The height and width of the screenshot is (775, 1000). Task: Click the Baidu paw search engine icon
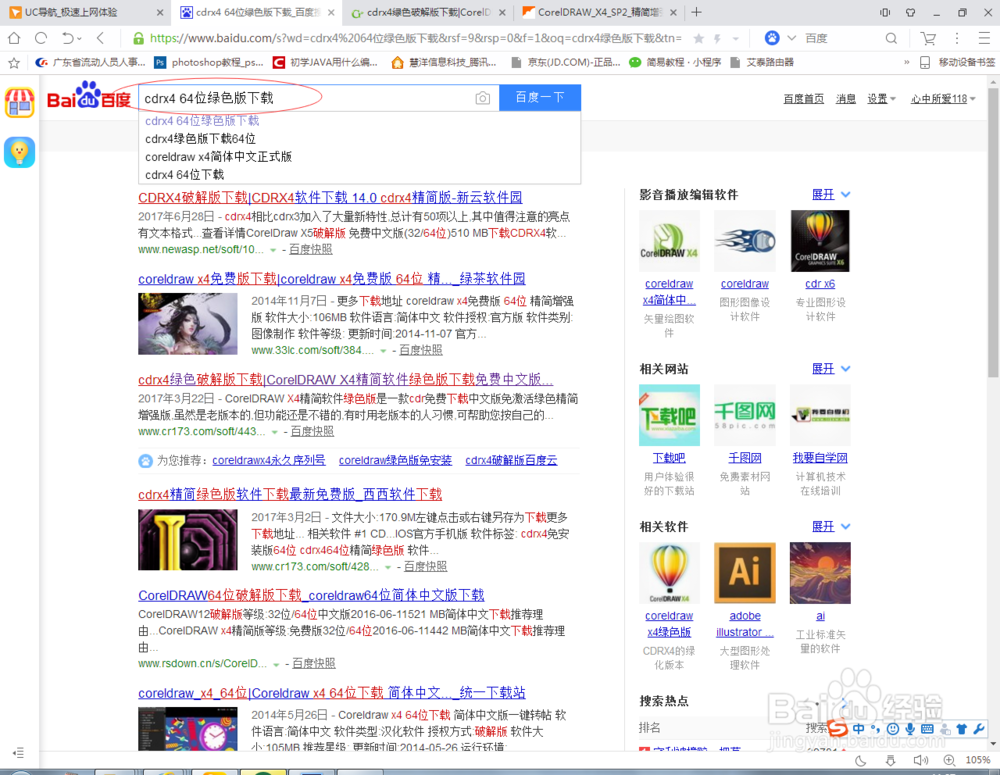[772, 38]
